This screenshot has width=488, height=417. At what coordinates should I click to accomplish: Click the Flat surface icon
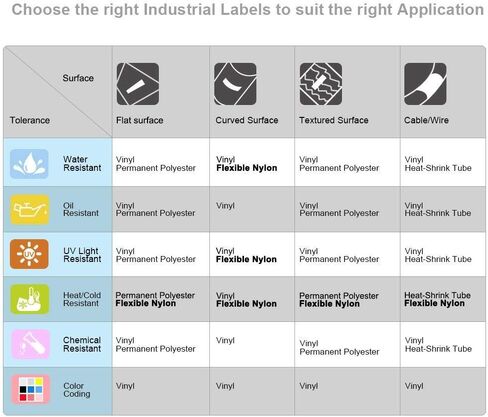pyautogui.click(x=138, y=84)
